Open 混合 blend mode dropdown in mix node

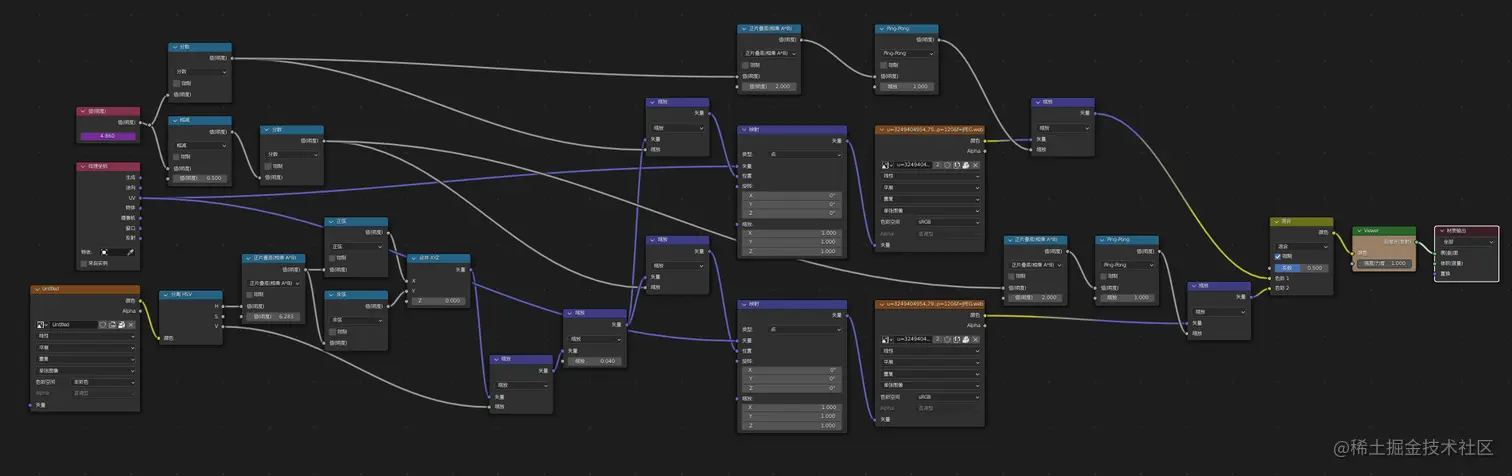coord(1302,246)
